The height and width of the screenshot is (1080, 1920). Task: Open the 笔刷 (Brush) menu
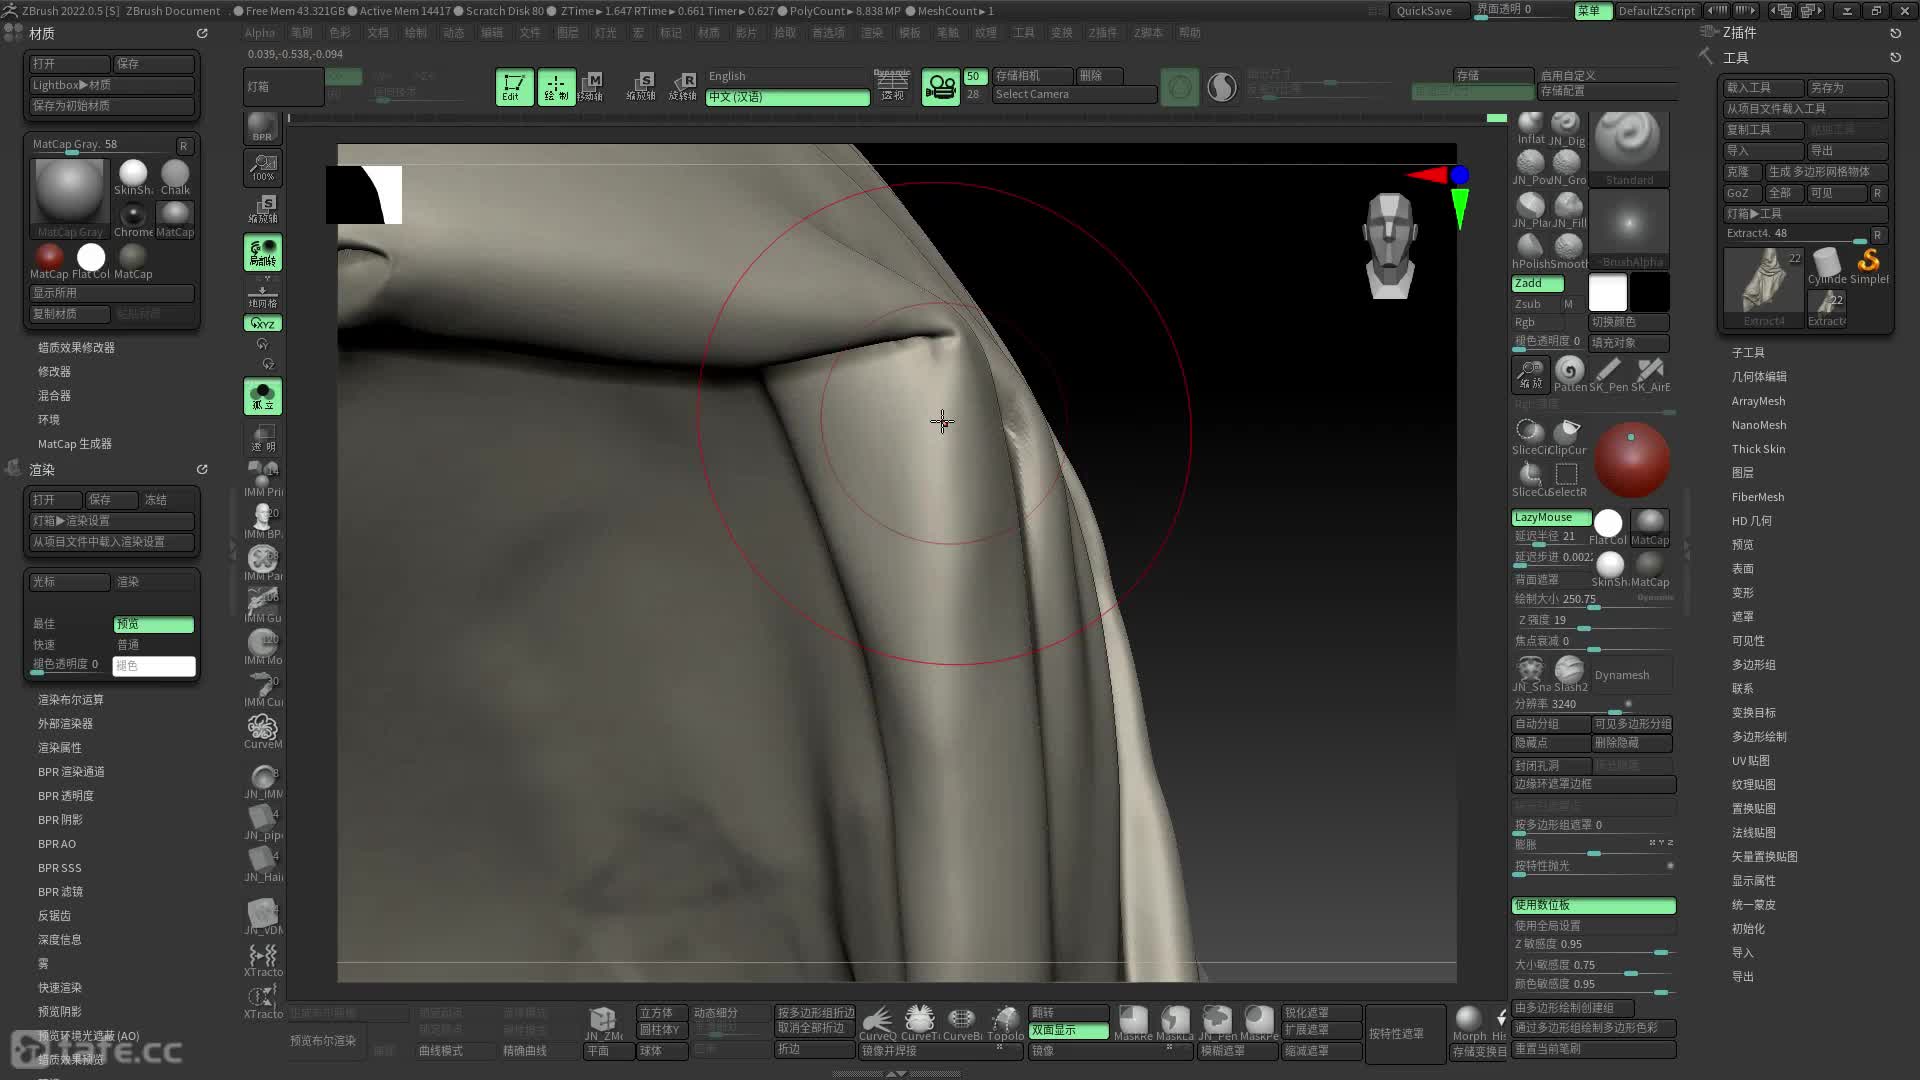click(x=302, y=33)
